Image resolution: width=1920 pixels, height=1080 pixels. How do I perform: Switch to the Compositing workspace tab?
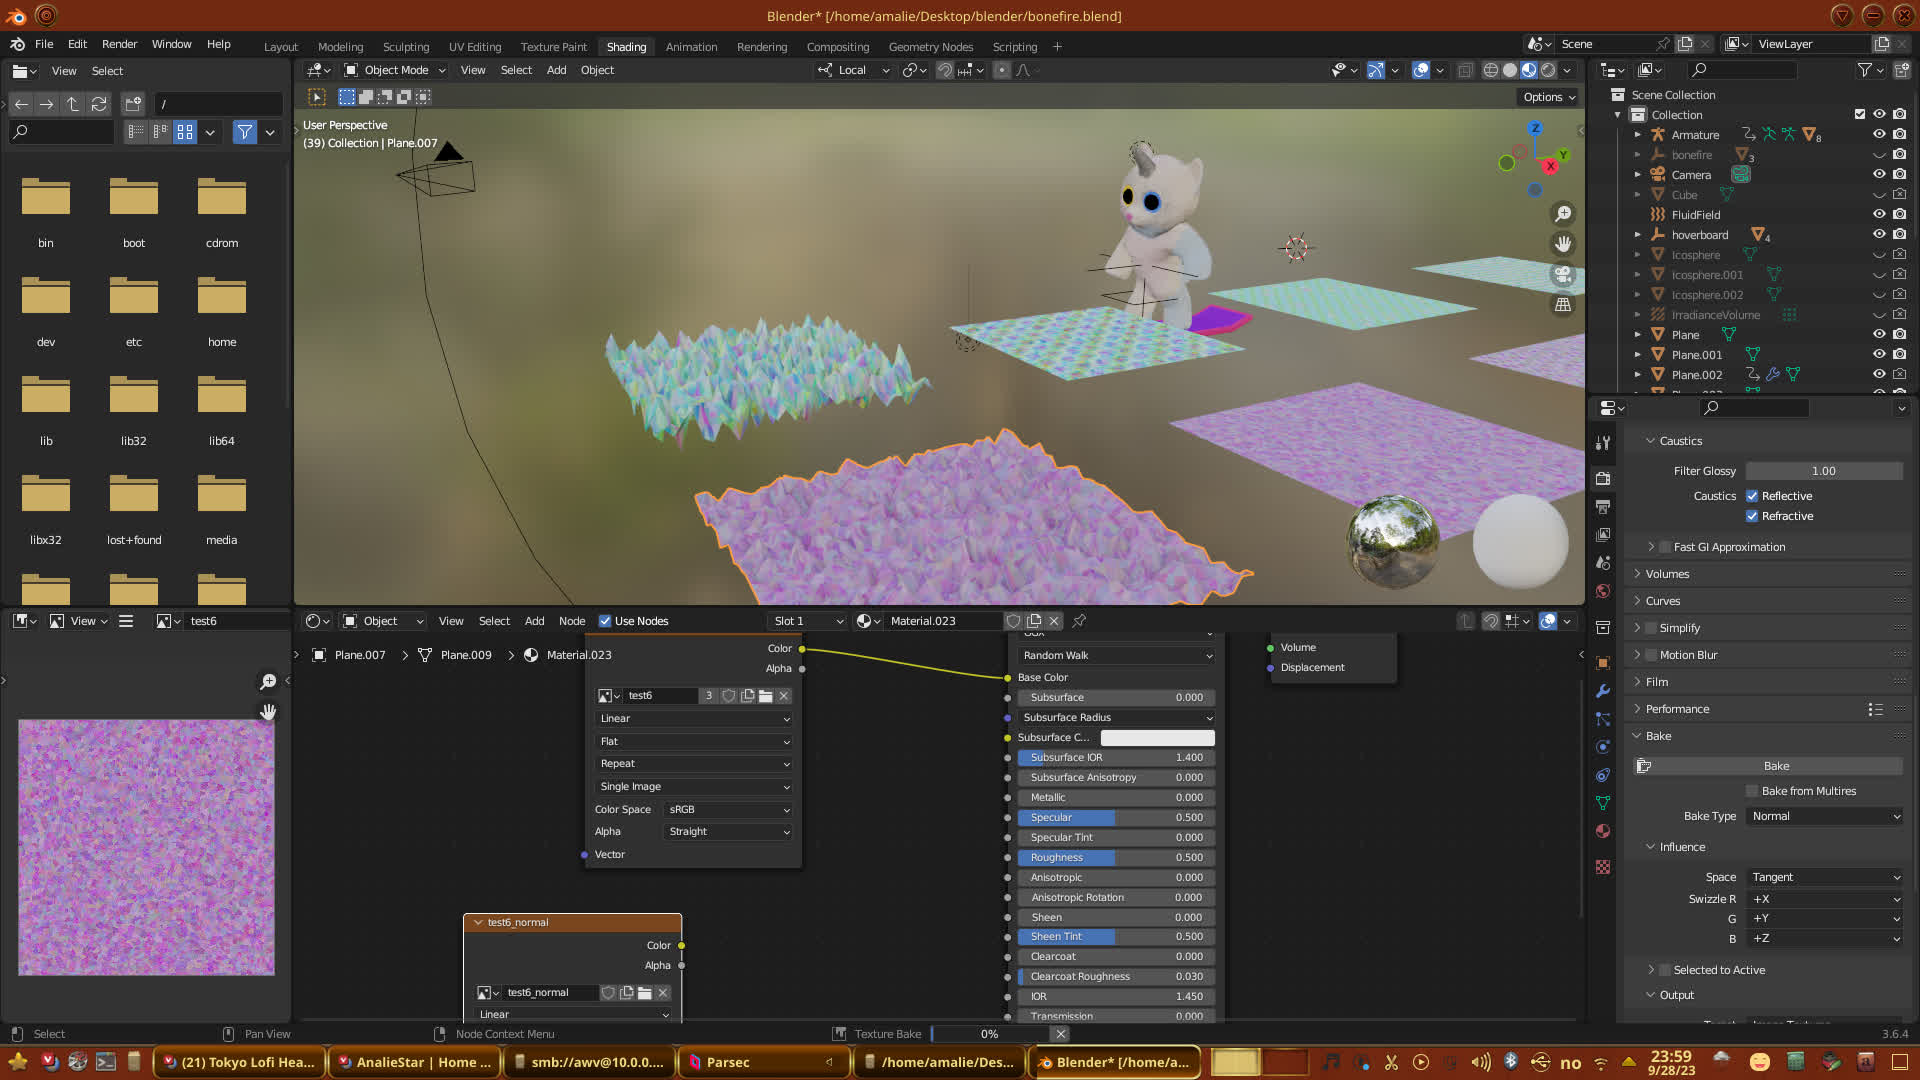click(x=837, y=47)
